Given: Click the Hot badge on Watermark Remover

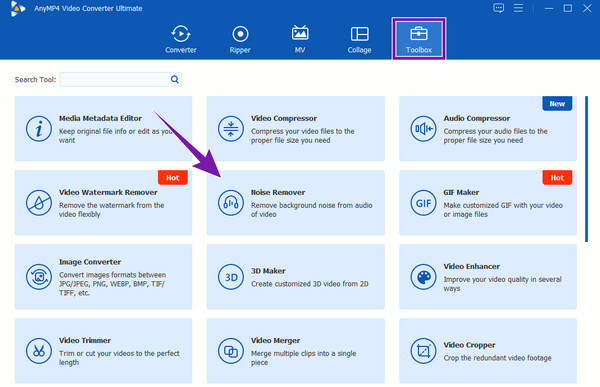Looking at the screenshot, I should tap(173, 178).
